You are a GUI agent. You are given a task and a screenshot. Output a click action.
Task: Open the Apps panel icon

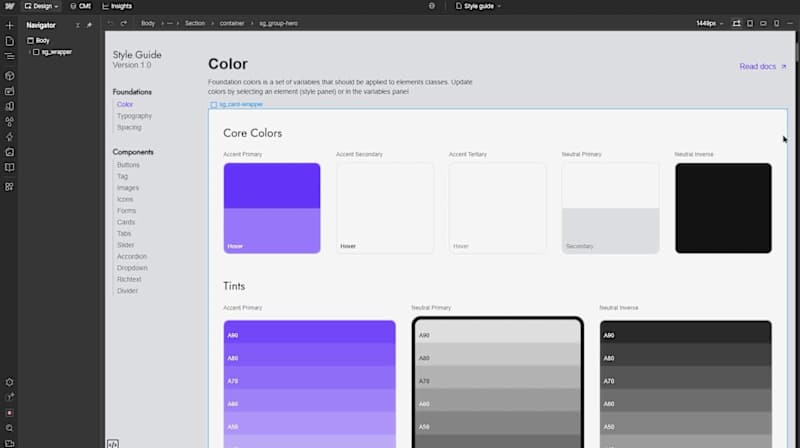(x=9, y=187)
